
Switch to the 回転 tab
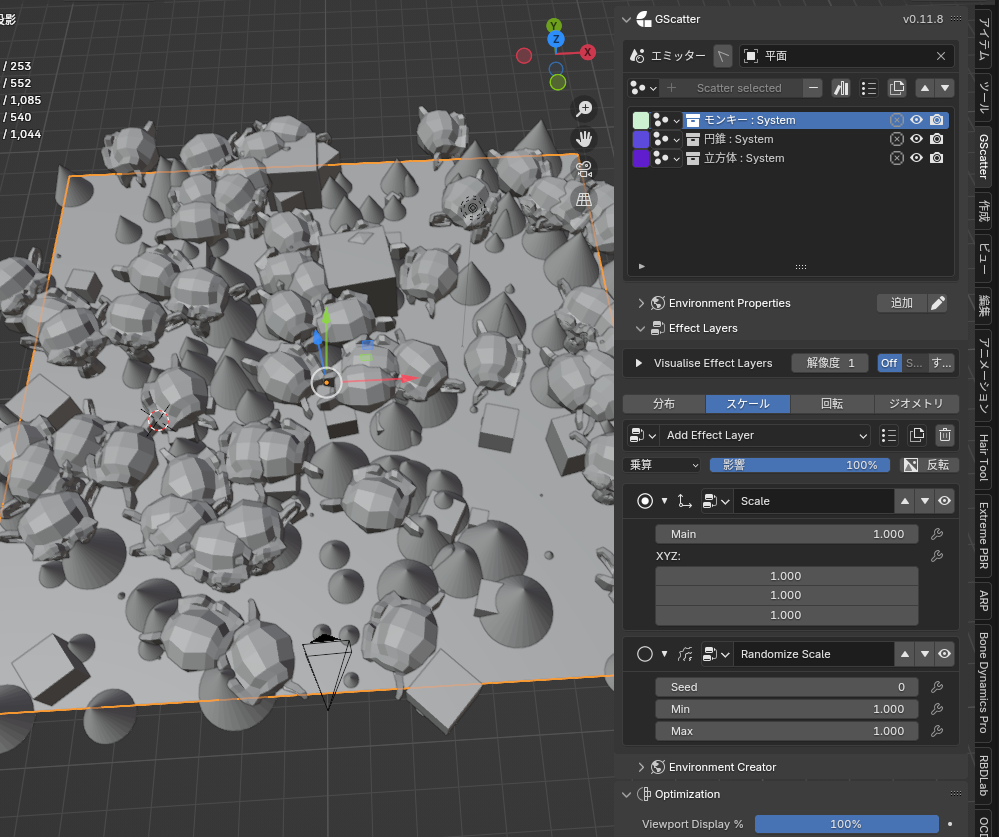831,403
